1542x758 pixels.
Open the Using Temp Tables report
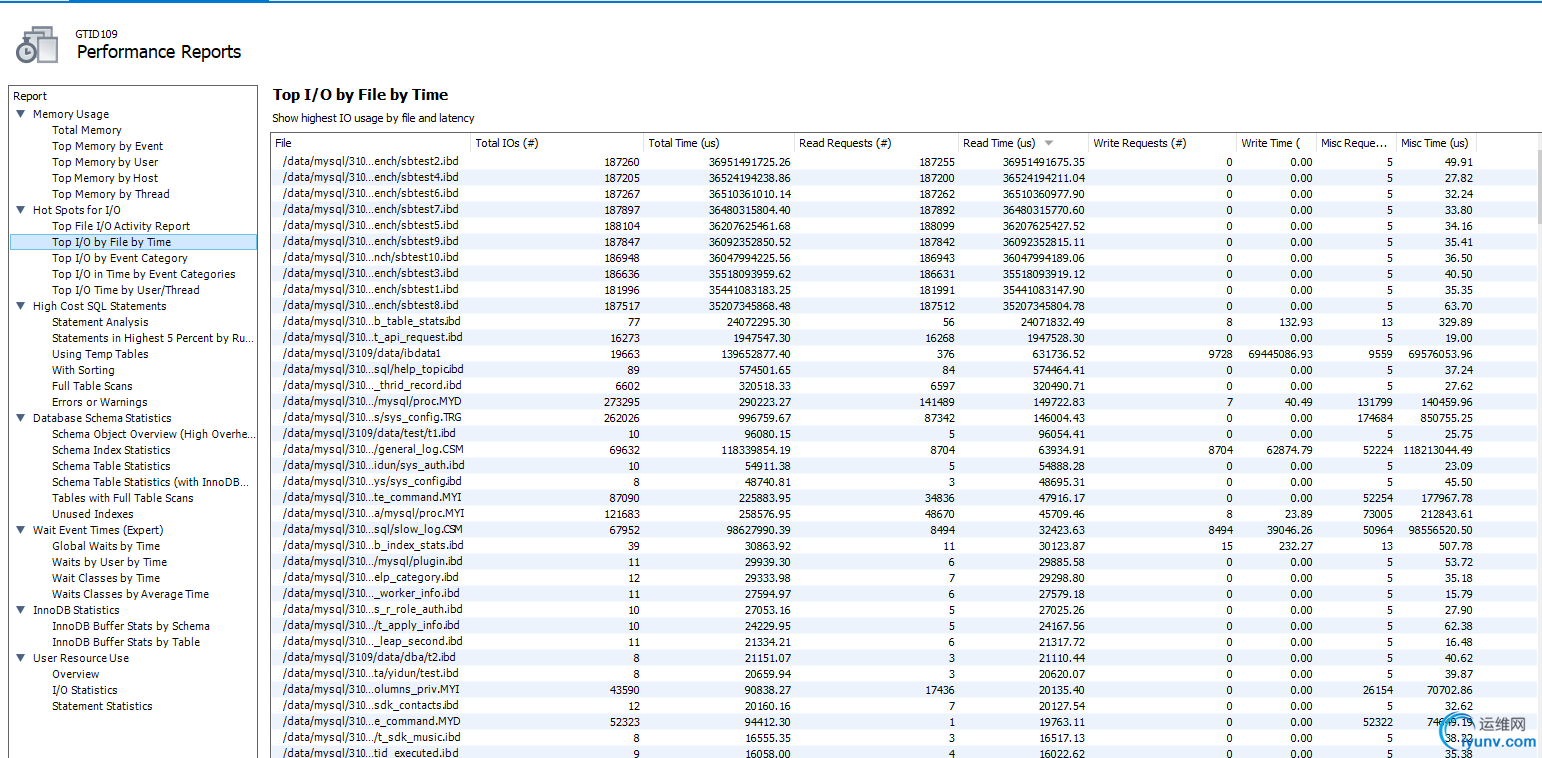(100, 354)
